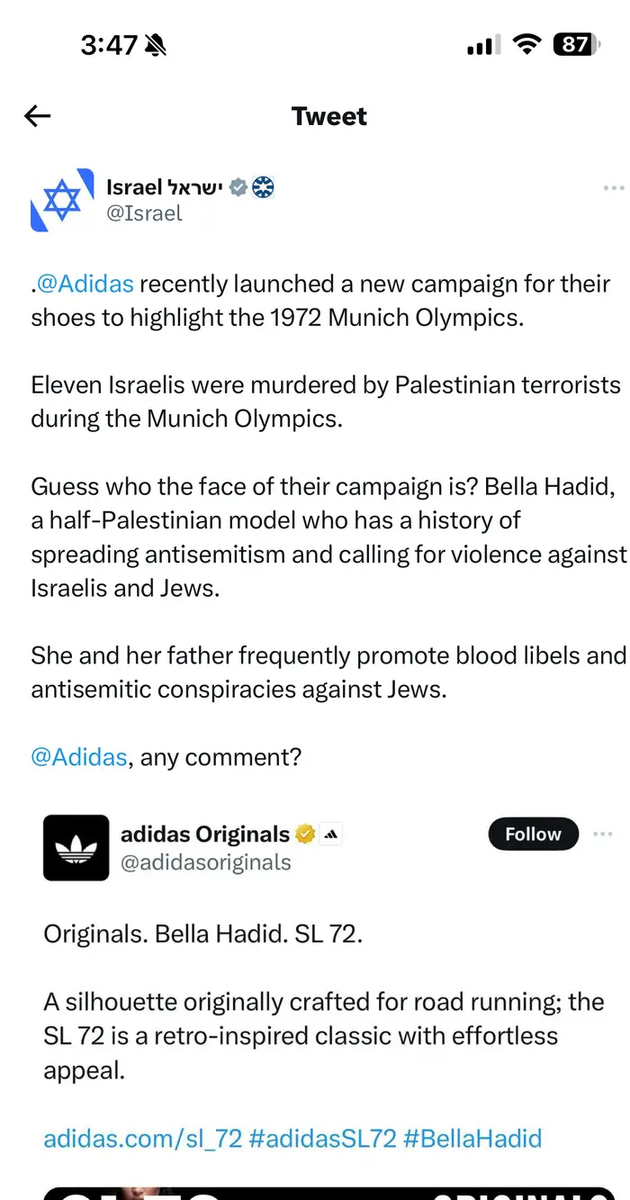Open the adidas.com/sl_72 link

click(x=141, y=1137)
